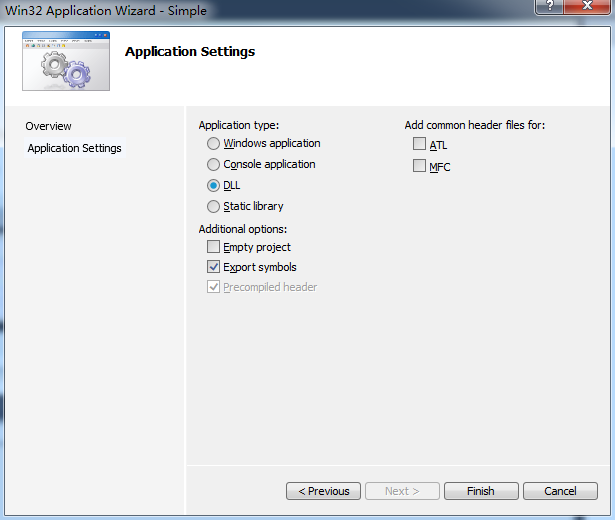Click the Application Settings heading text
This screenshot has height=520, width=615.
(190, 51)
